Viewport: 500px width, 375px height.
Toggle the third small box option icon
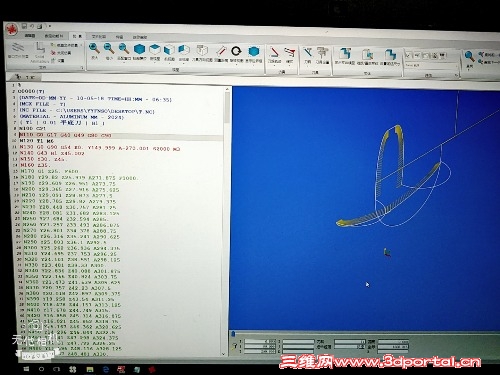click(426, 56)
